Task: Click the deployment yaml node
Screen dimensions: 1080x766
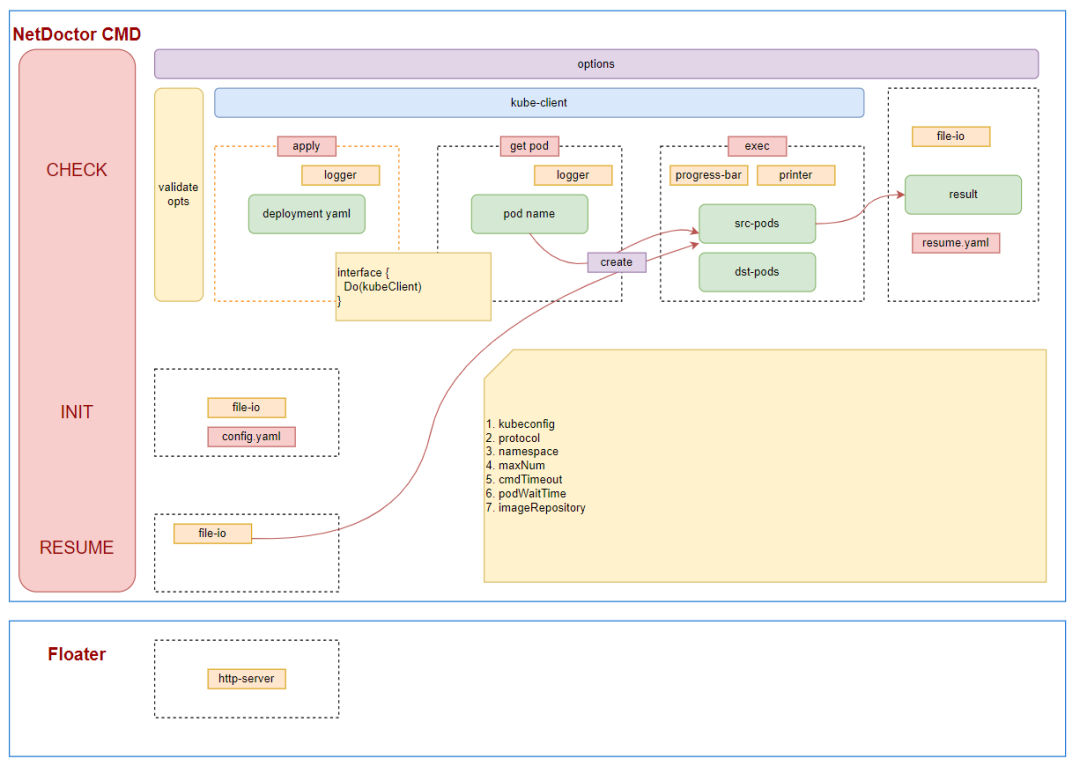Action: click(x=306, y=214)
